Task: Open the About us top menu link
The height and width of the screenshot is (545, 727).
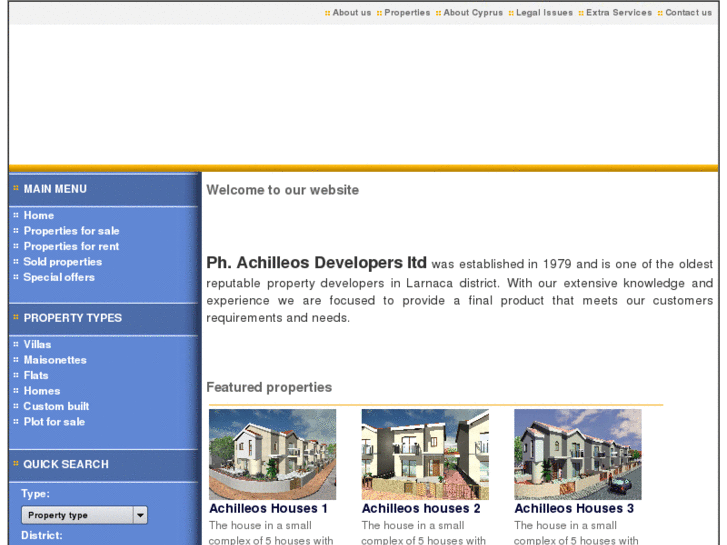Action: coord(351,13)
